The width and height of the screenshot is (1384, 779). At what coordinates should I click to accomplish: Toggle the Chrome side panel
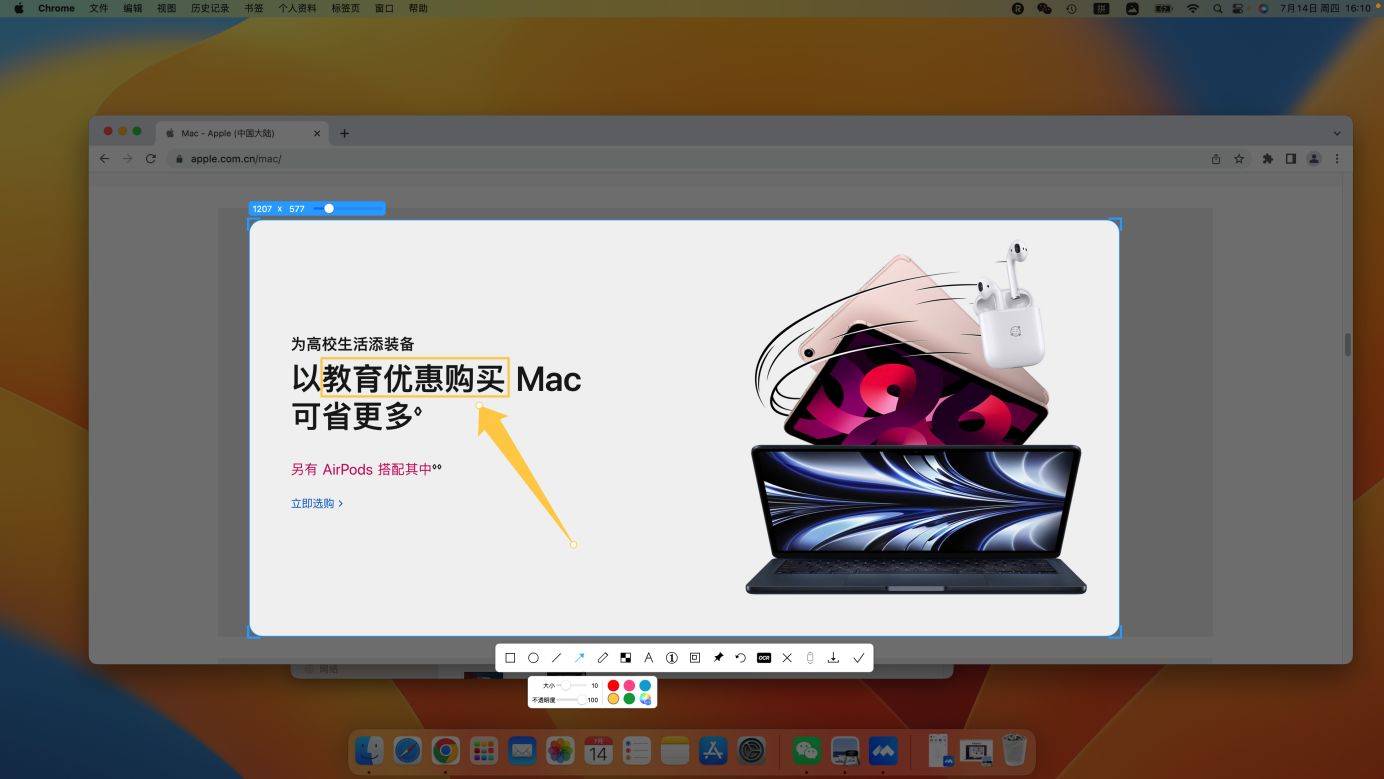tap(1291, 159)
